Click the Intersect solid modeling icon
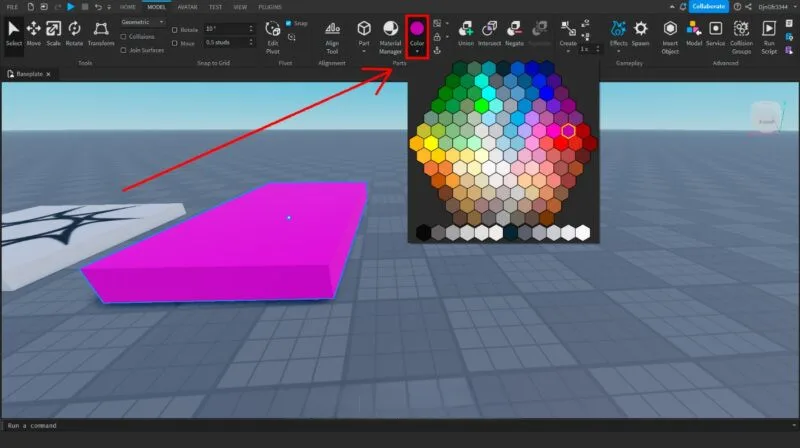This screenshot has height=448, width=800. click(x=489, y=34)
